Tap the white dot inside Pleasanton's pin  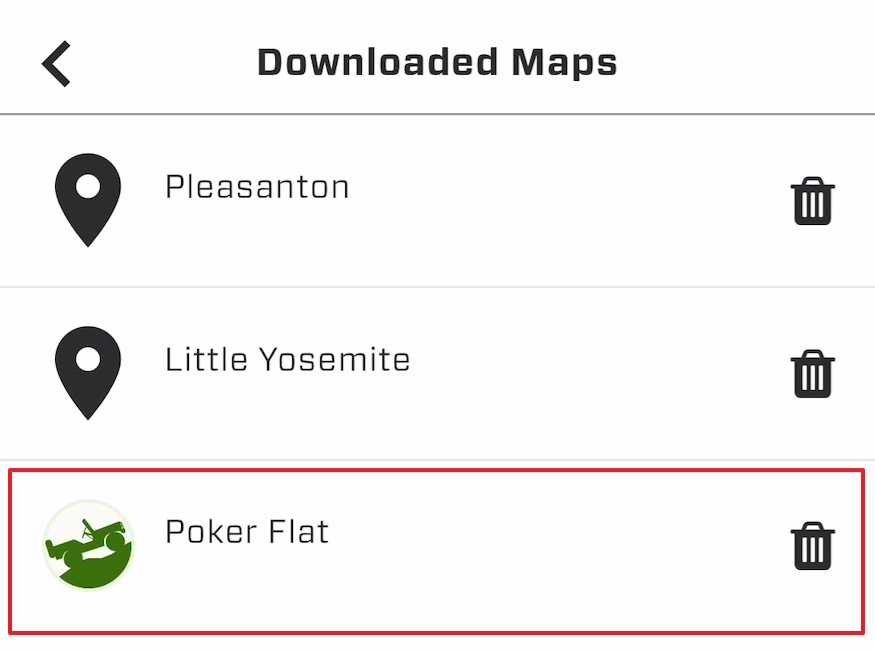[x=88, y=186]
